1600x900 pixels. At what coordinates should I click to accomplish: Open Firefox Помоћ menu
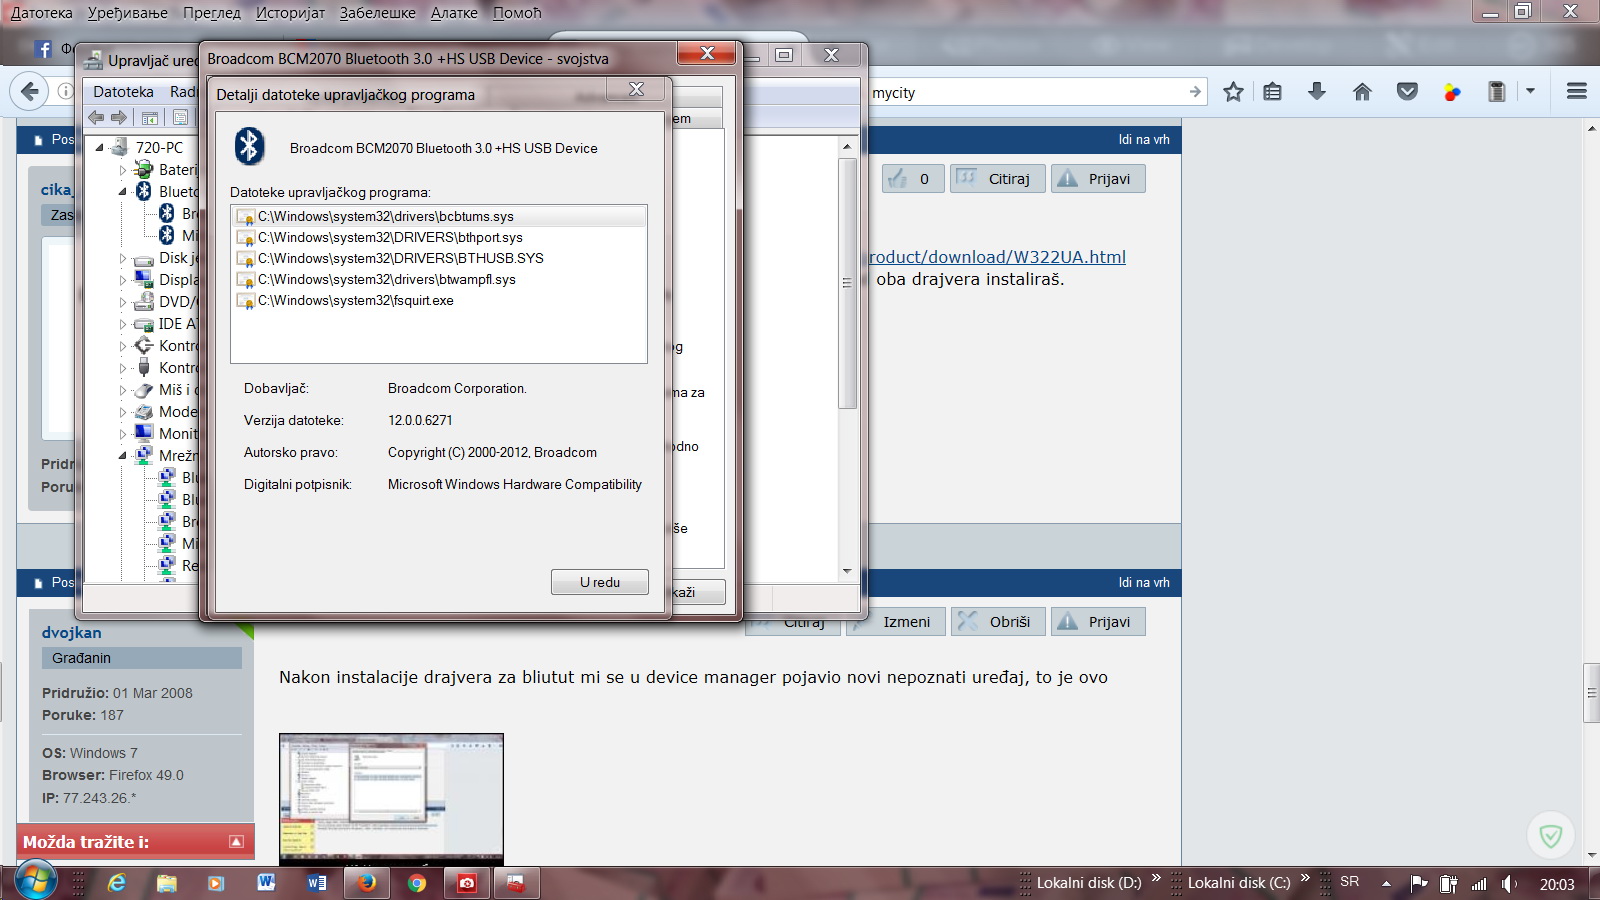[x=517, y=13]
